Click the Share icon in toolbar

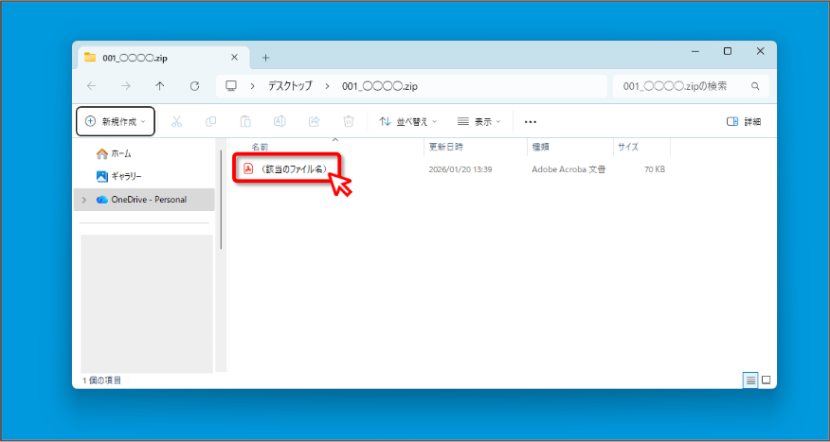pyautogui.click(x=314, y=121)
